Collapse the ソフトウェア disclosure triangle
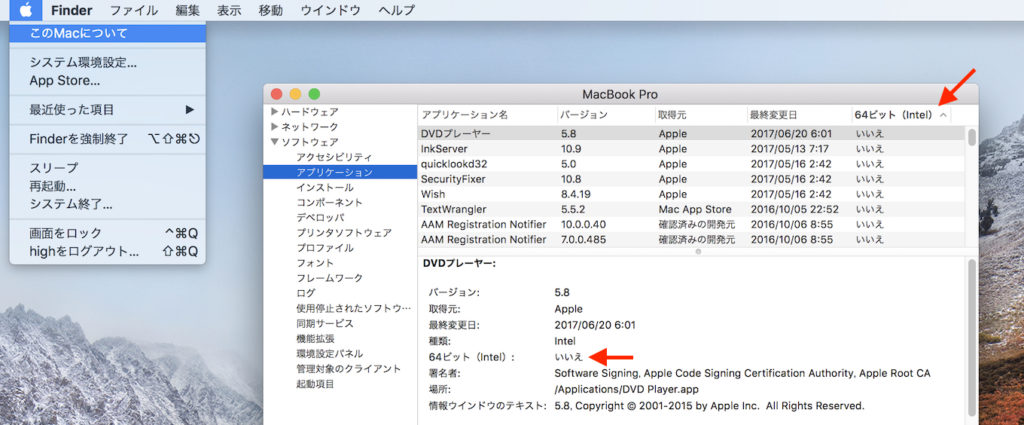The width and height of the screenshot is (1024, 425). pos(274,142)
